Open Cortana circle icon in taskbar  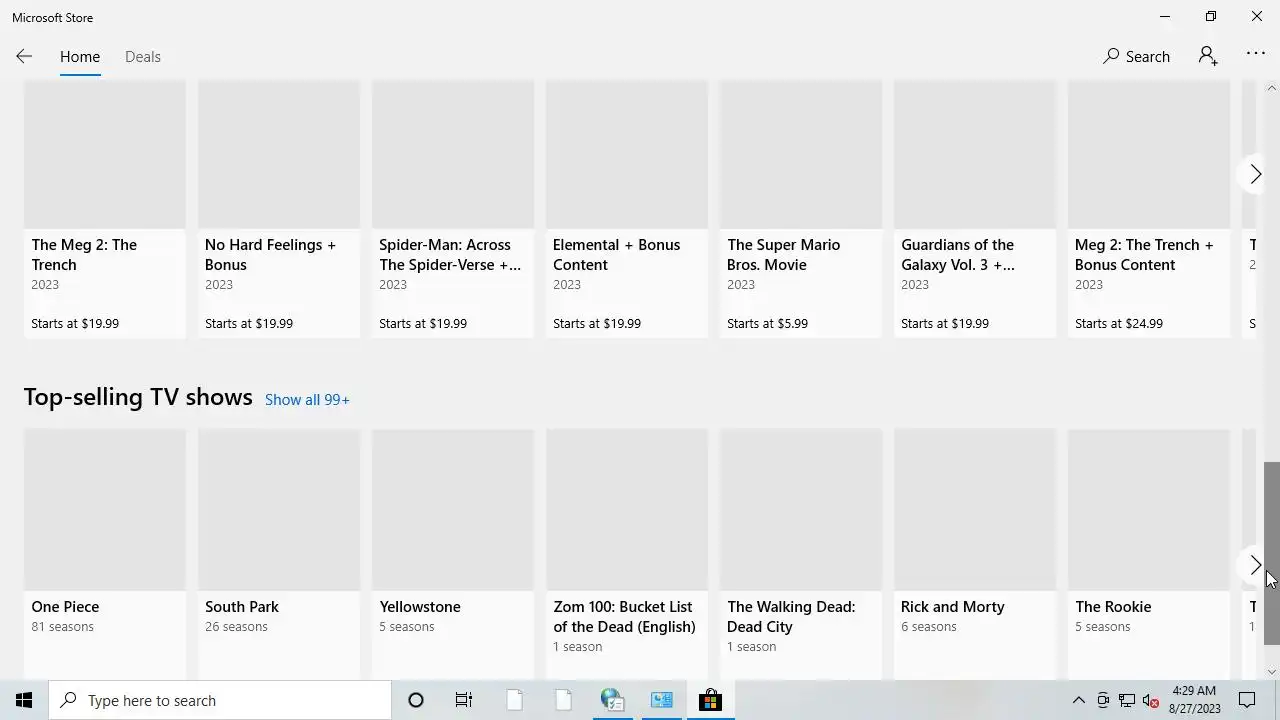click(416, 700)
